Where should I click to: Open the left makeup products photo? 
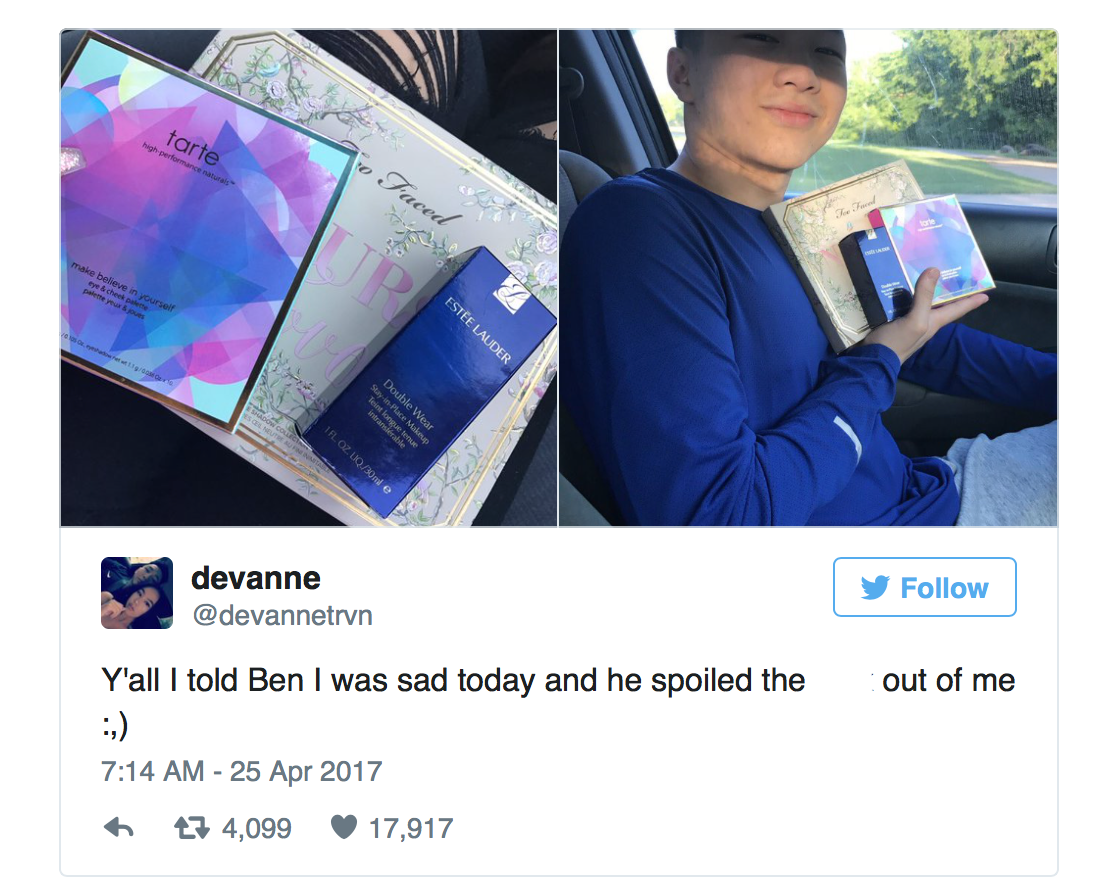pyautogui.click(x=309, y=277)
